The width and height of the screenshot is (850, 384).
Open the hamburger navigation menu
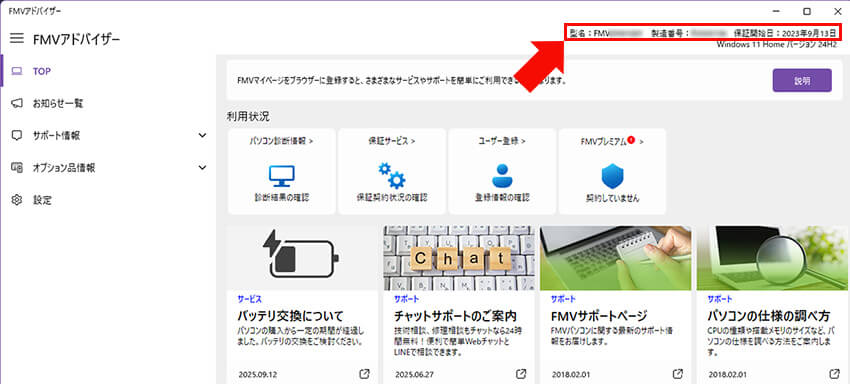pyautogui.click(x=17, y=39)
